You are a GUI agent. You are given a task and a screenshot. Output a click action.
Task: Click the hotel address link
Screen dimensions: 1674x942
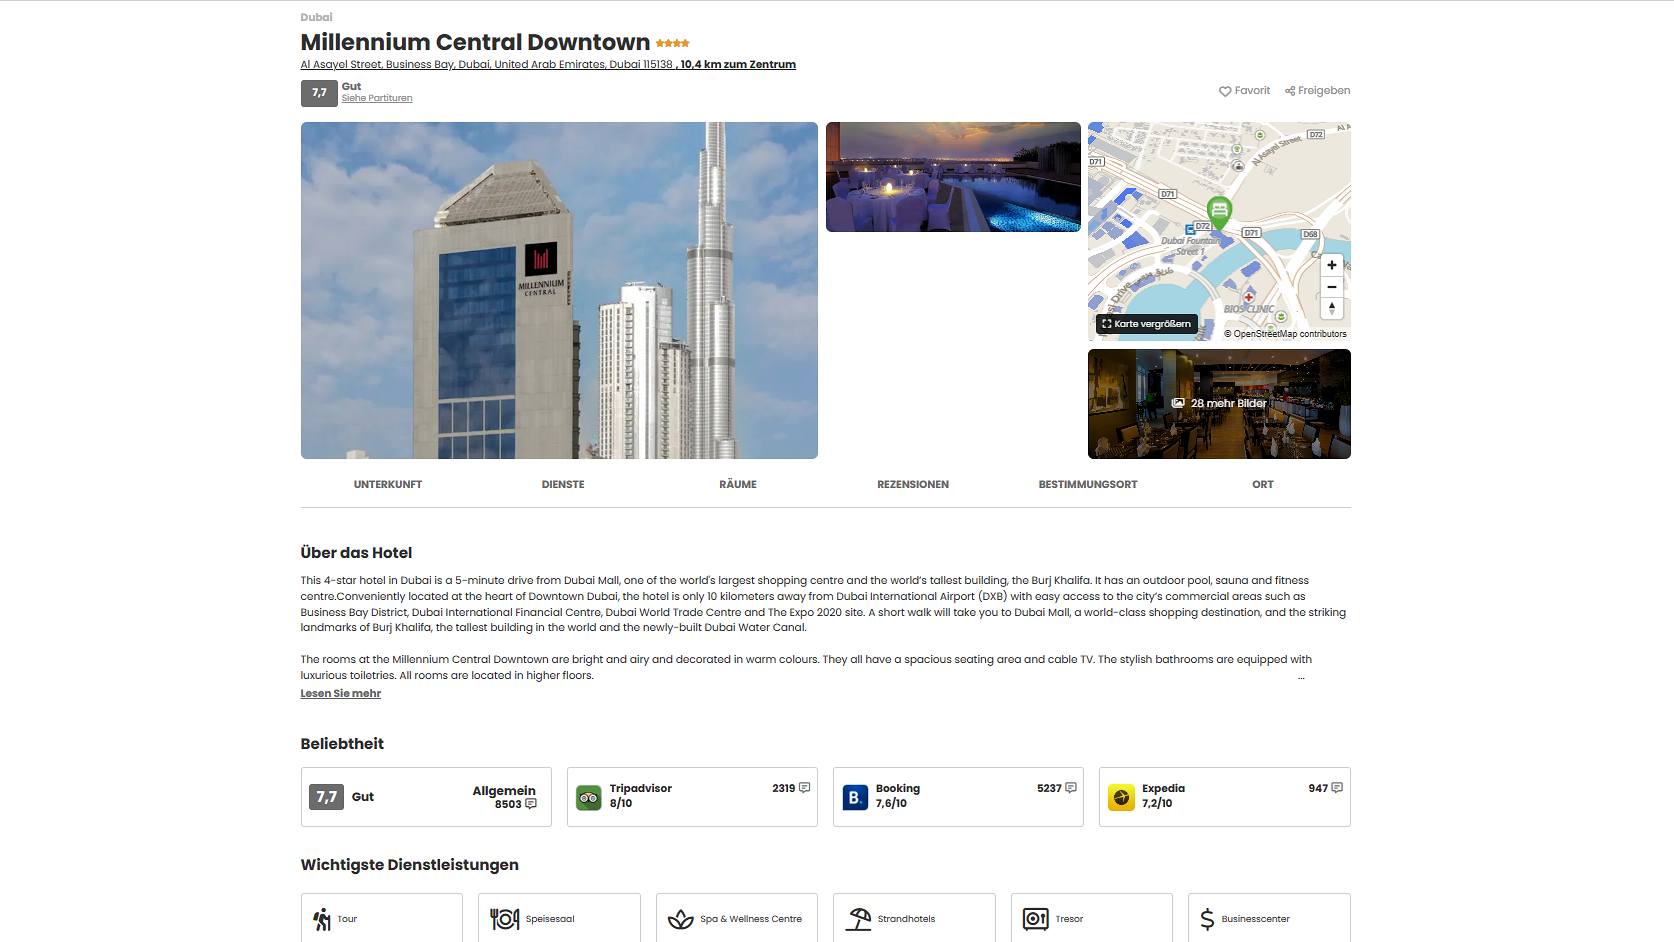(548, 64)
